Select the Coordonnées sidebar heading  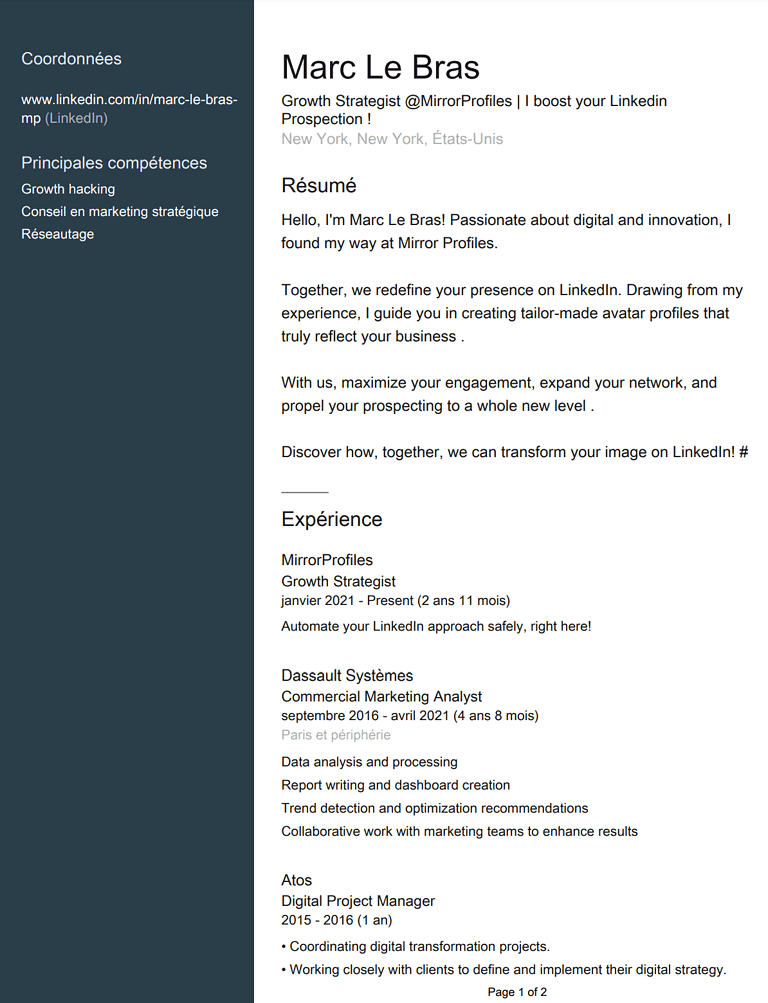pos(71,59)
